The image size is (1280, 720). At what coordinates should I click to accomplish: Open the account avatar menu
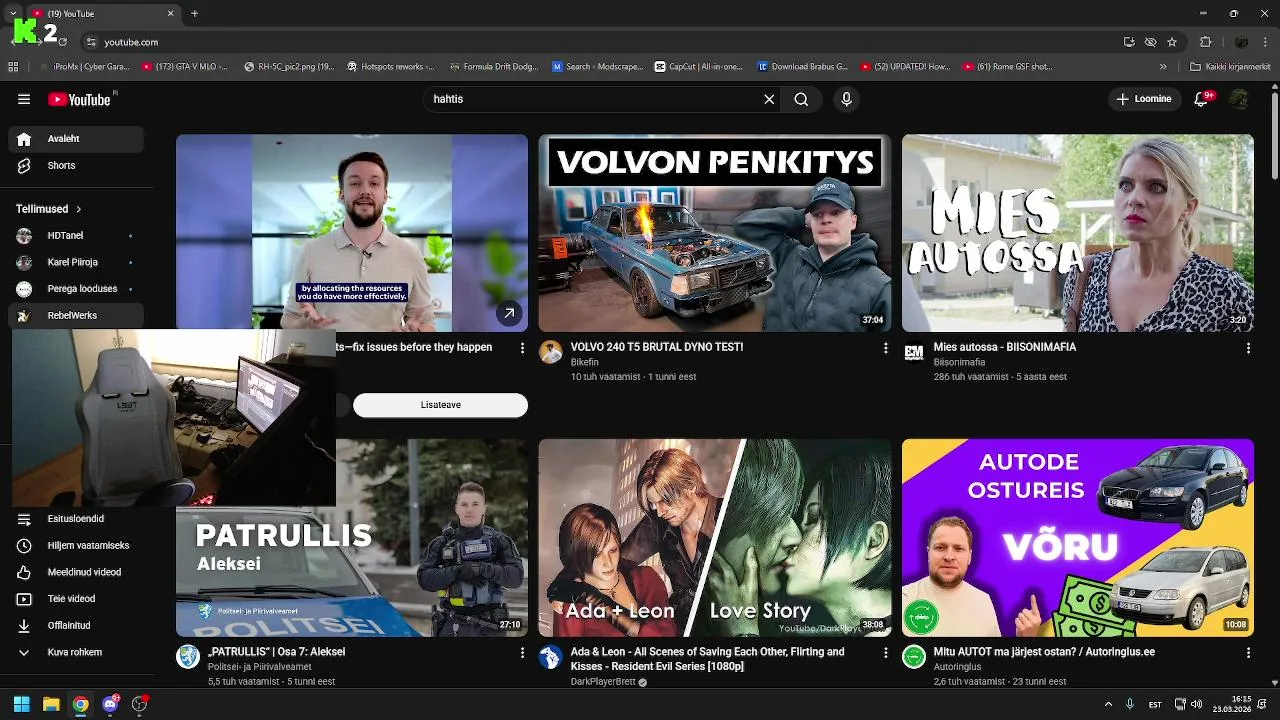click(1239, 99)
